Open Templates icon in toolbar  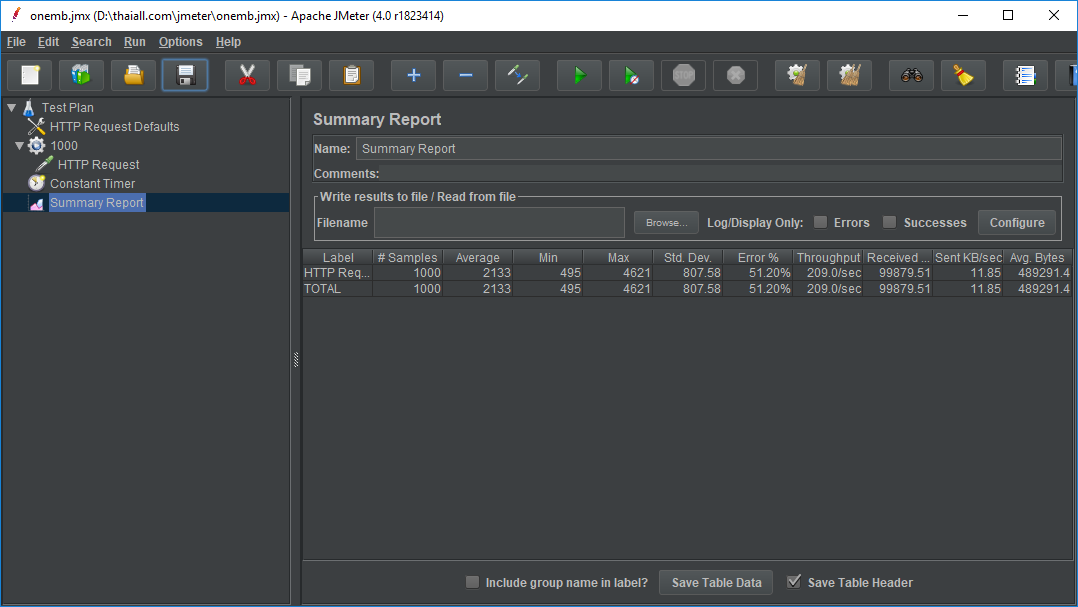(x=81, y=75)
